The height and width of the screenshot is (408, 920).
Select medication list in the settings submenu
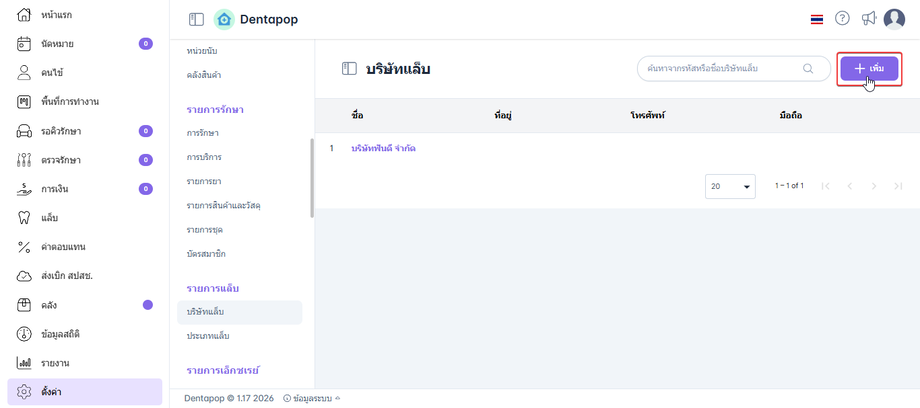[206, 181]
